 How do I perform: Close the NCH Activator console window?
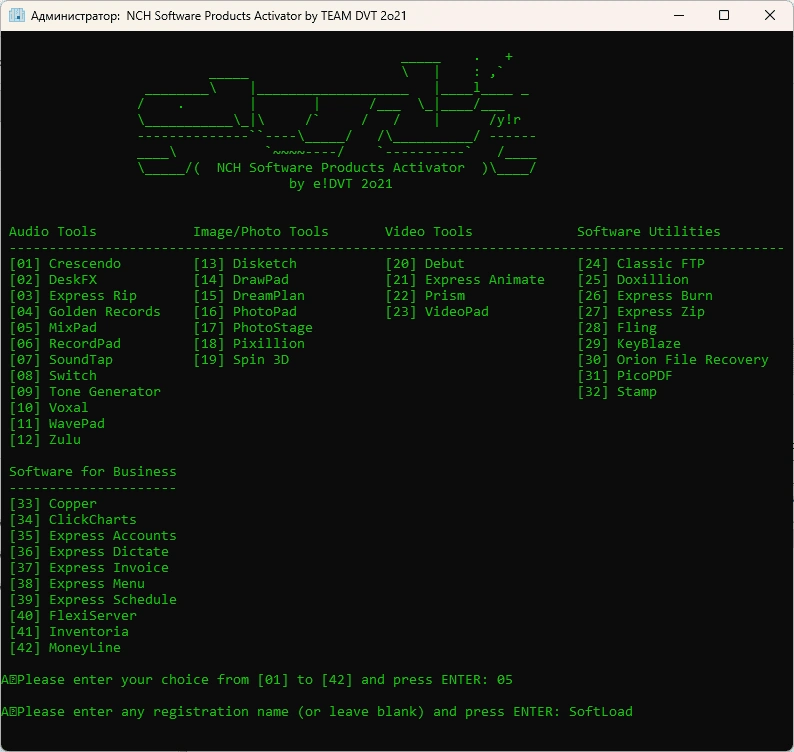[x=770, y=16]
